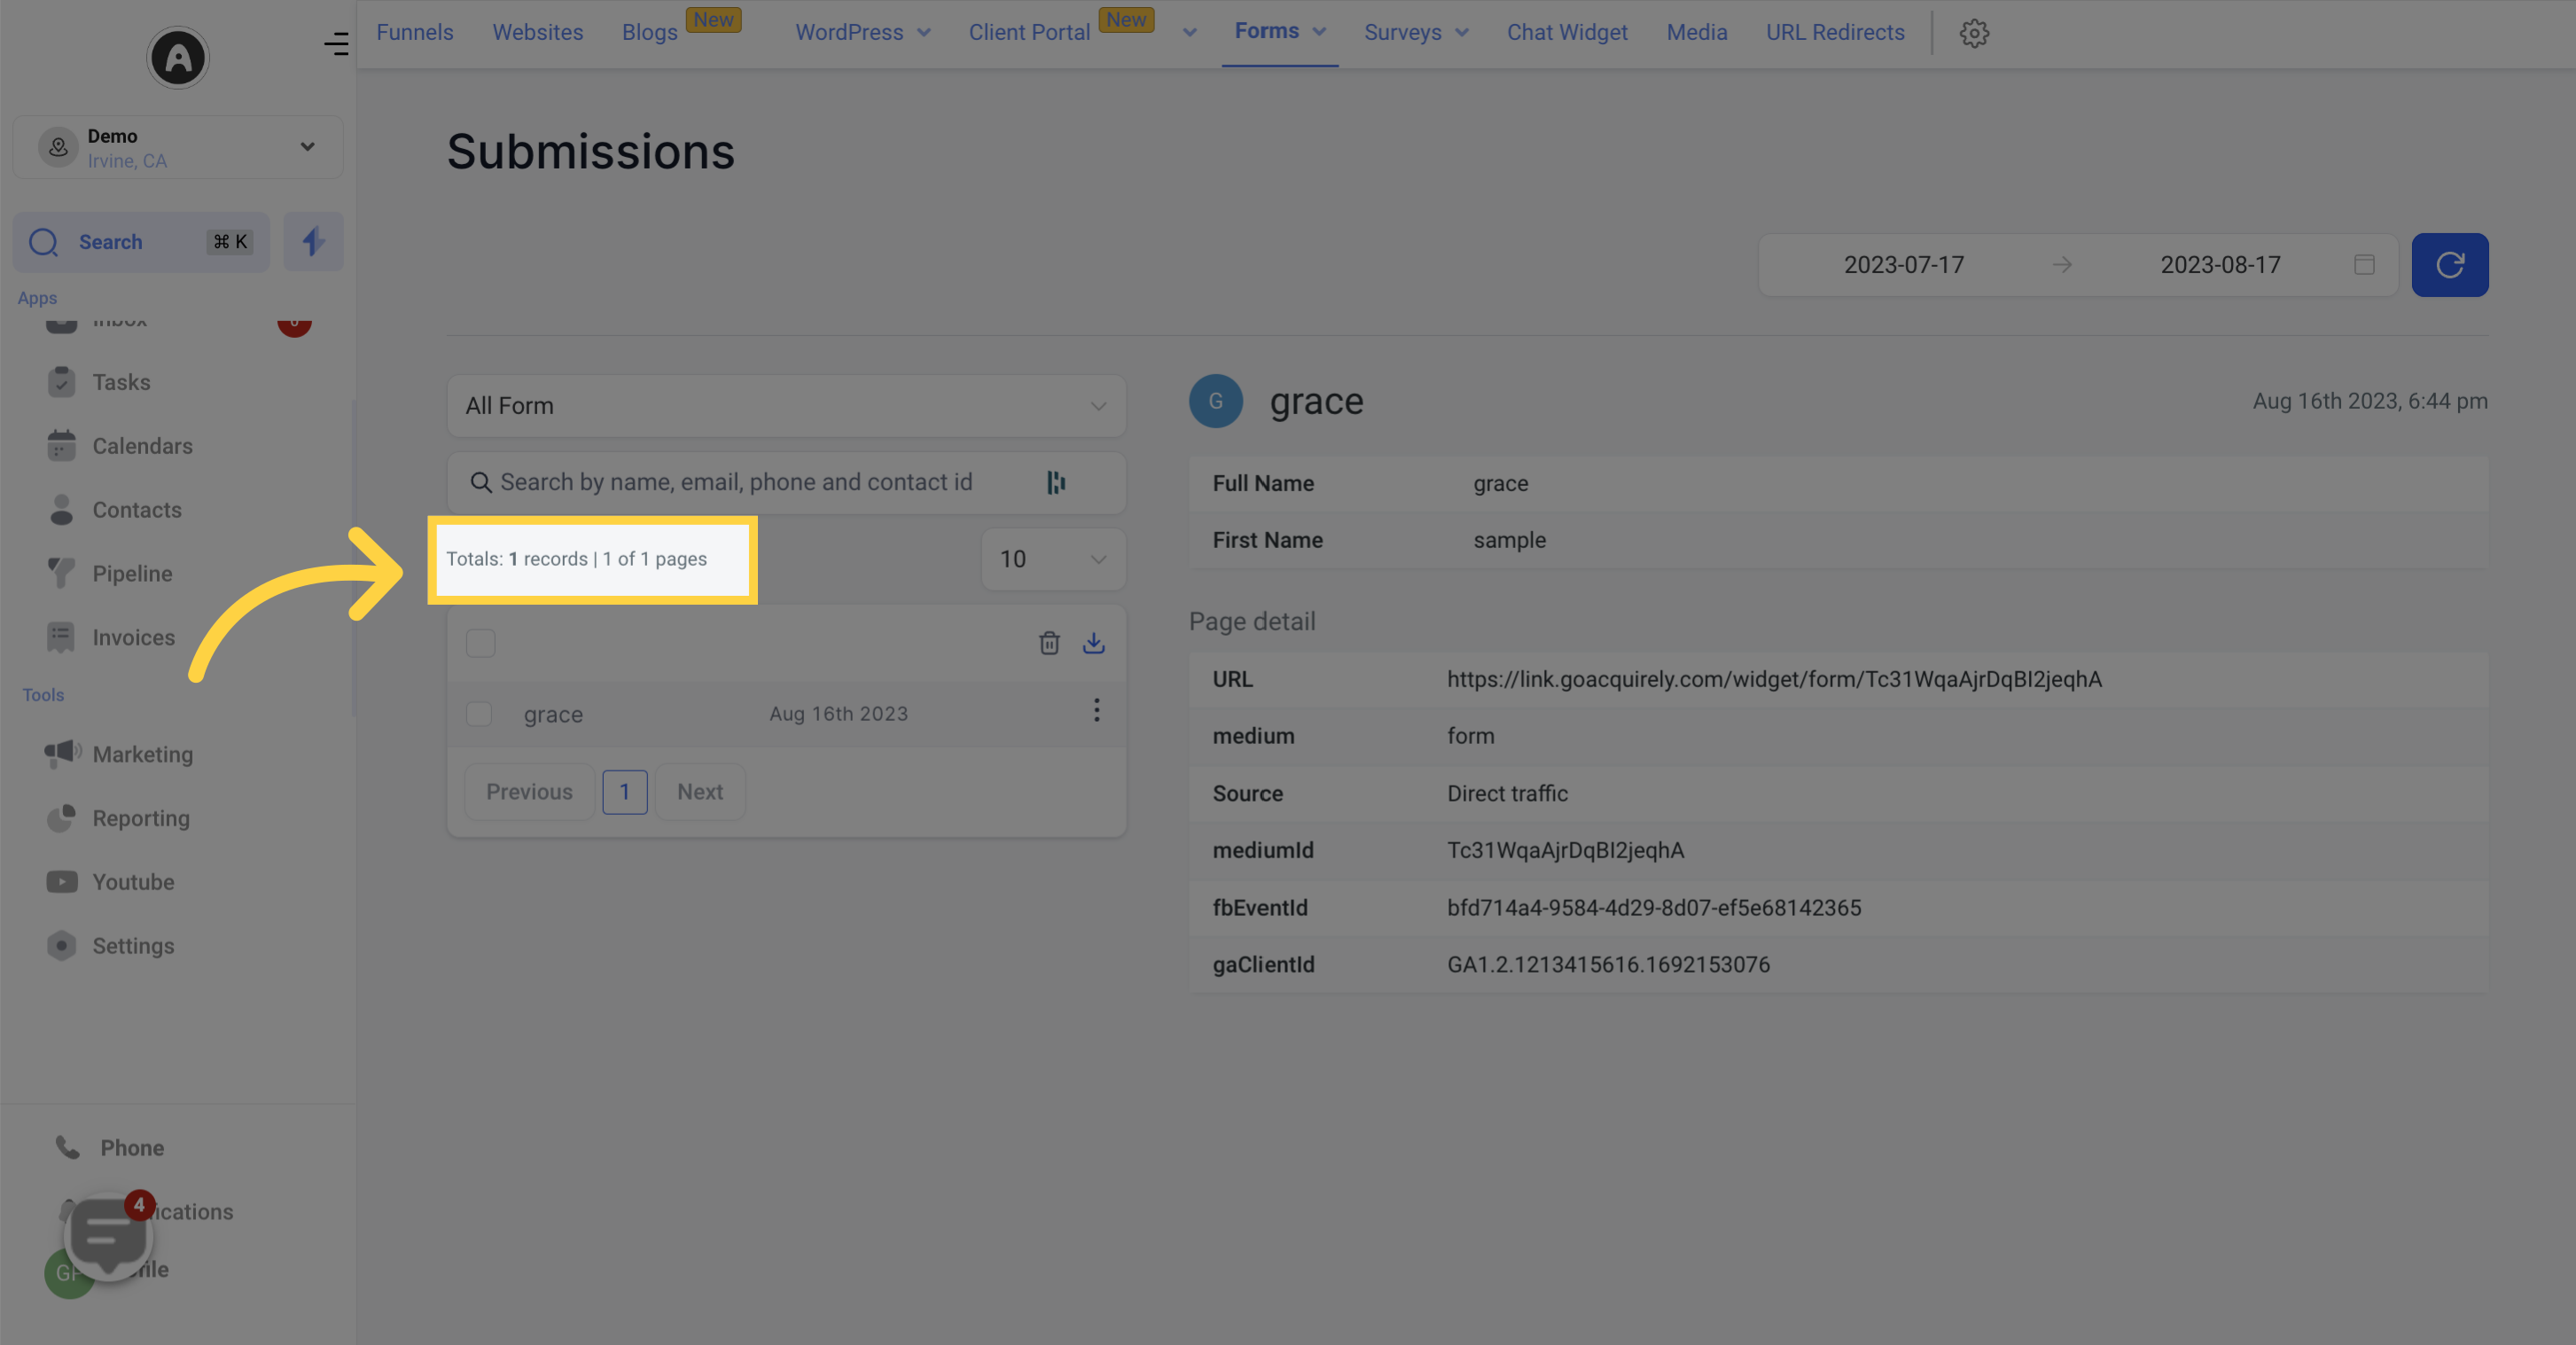
Task: Click the download icon in submissions list
Action: coord(1094,643)
